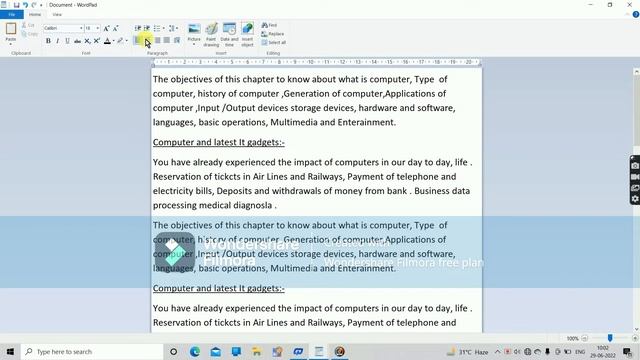
Task: Open highlight color dropdown arrow
Action: point(127,41)
